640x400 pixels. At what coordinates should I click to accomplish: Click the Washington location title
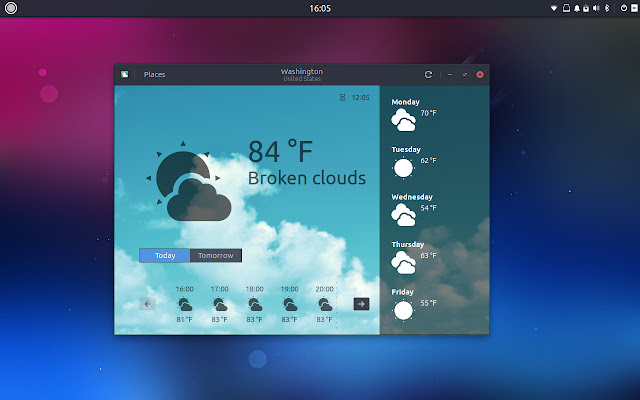pyautogui.click(x=302, y=71)
